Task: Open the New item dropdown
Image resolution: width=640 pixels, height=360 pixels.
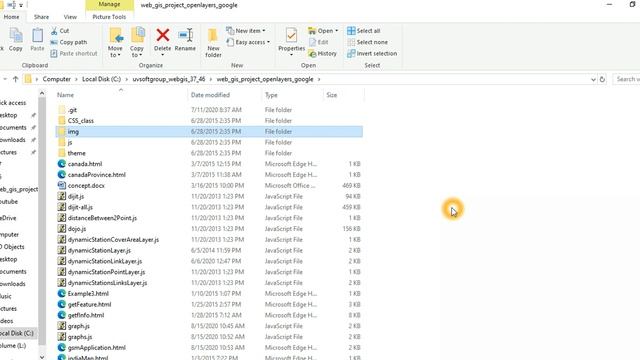Action: point(246,31)
